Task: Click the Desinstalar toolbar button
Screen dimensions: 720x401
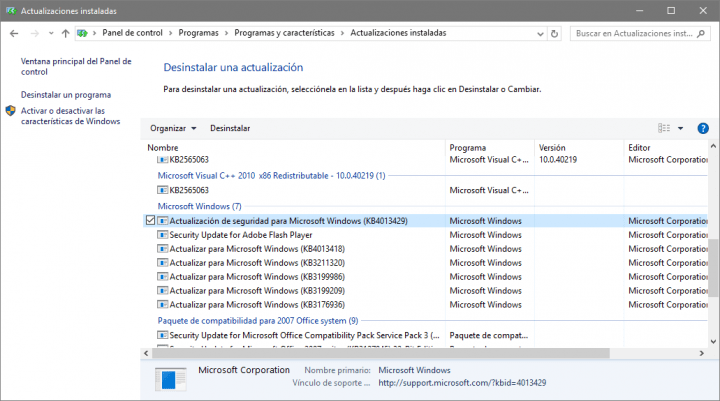Action: pyautogui.click(x=230, y=128)
